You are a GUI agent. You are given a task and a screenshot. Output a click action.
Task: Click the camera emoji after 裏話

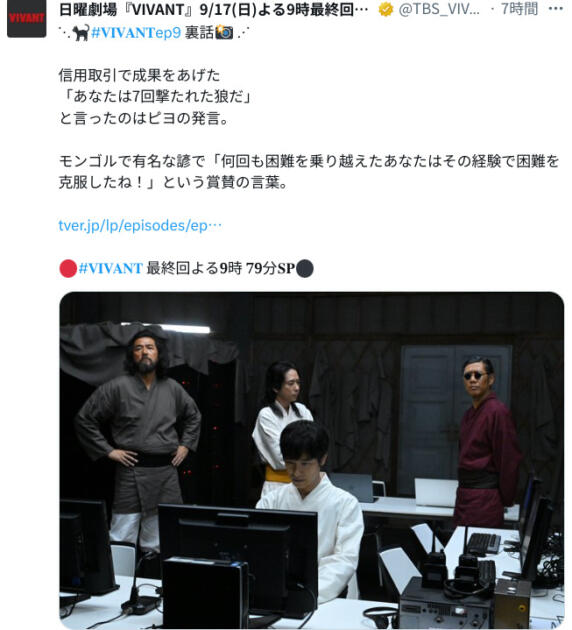[224, 33]
